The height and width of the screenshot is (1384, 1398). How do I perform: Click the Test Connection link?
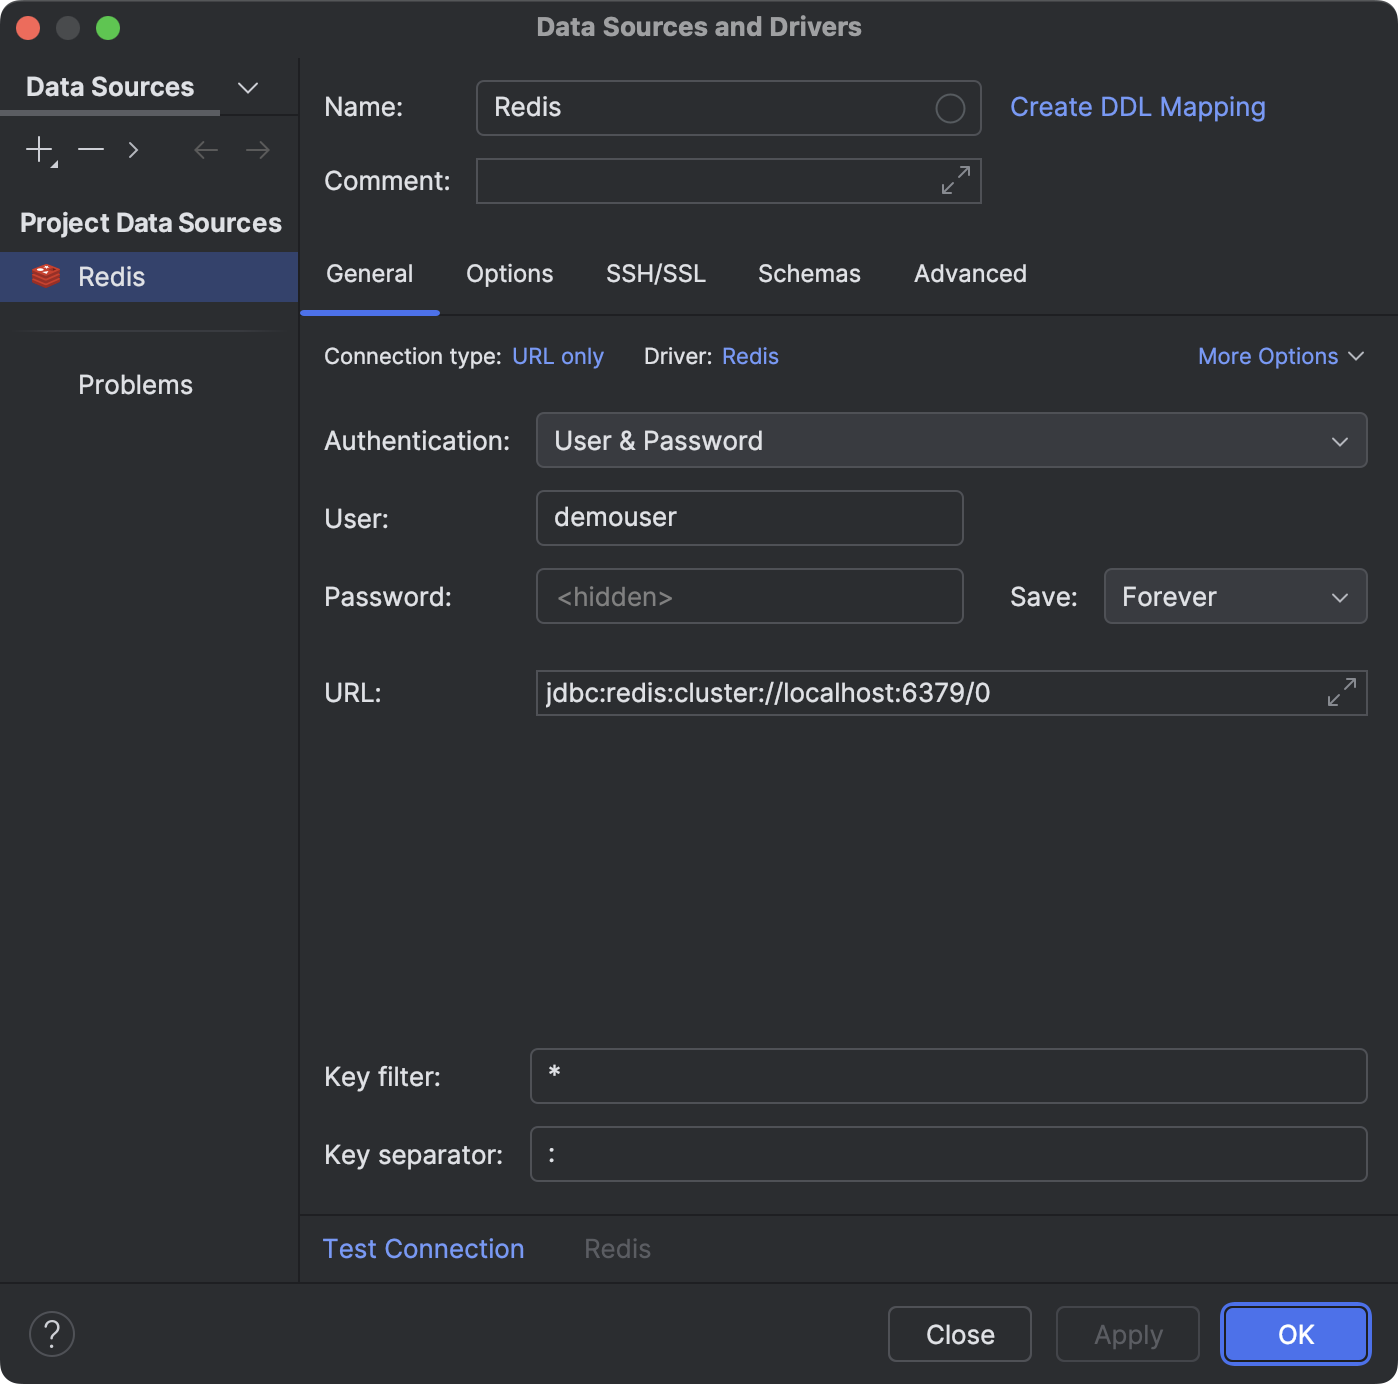tap(423, 1249)
